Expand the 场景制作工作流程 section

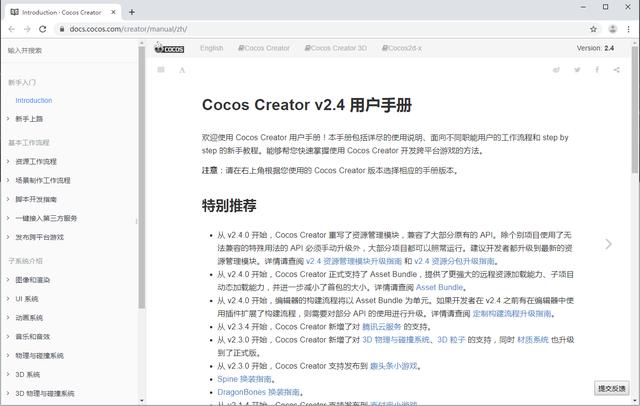coord(43,180)
